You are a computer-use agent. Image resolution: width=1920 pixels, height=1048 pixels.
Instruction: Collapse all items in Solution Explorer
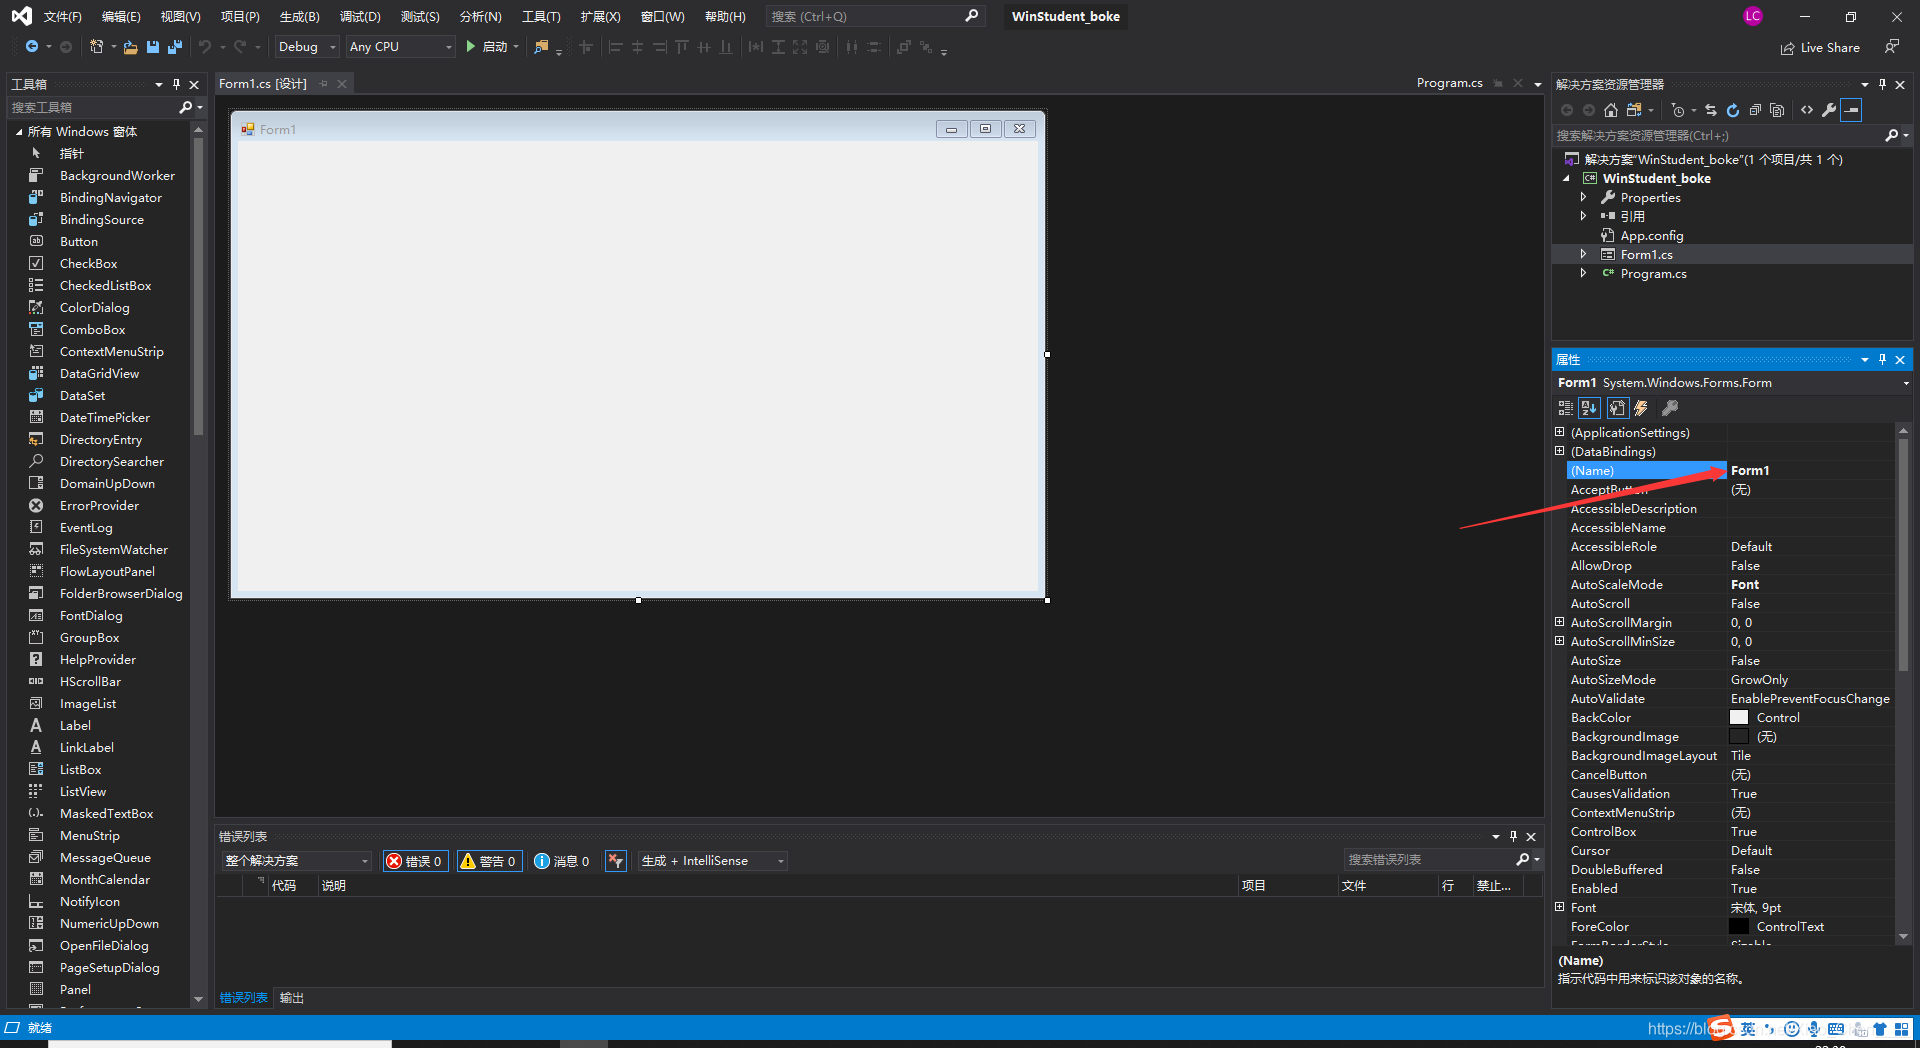click(1755, 110)
